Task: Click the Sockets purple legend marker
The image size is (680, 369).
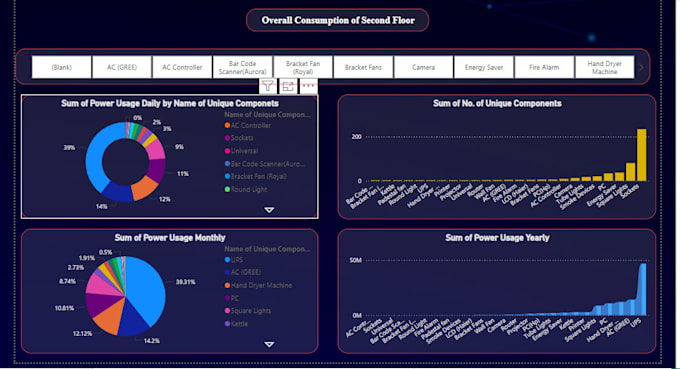Action: pyautogui.click(x=227, y=138)
